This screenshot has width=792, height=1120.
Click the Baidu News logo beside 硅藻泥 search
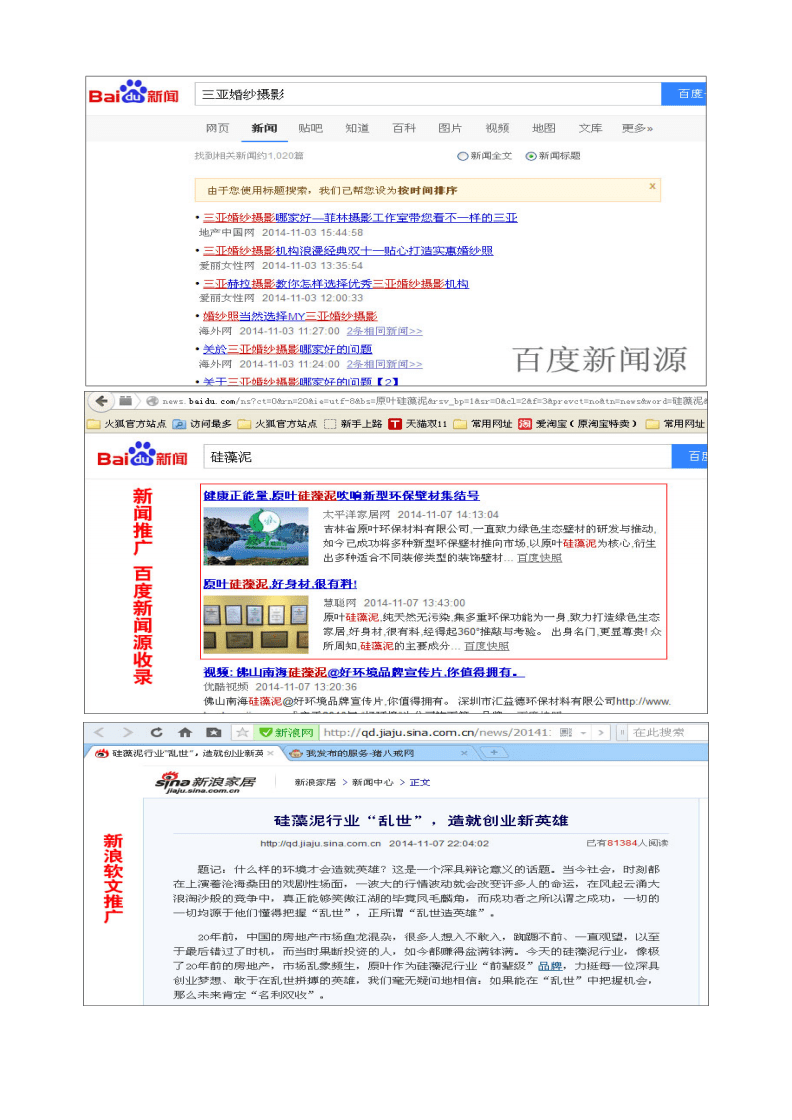pos(142,456)
